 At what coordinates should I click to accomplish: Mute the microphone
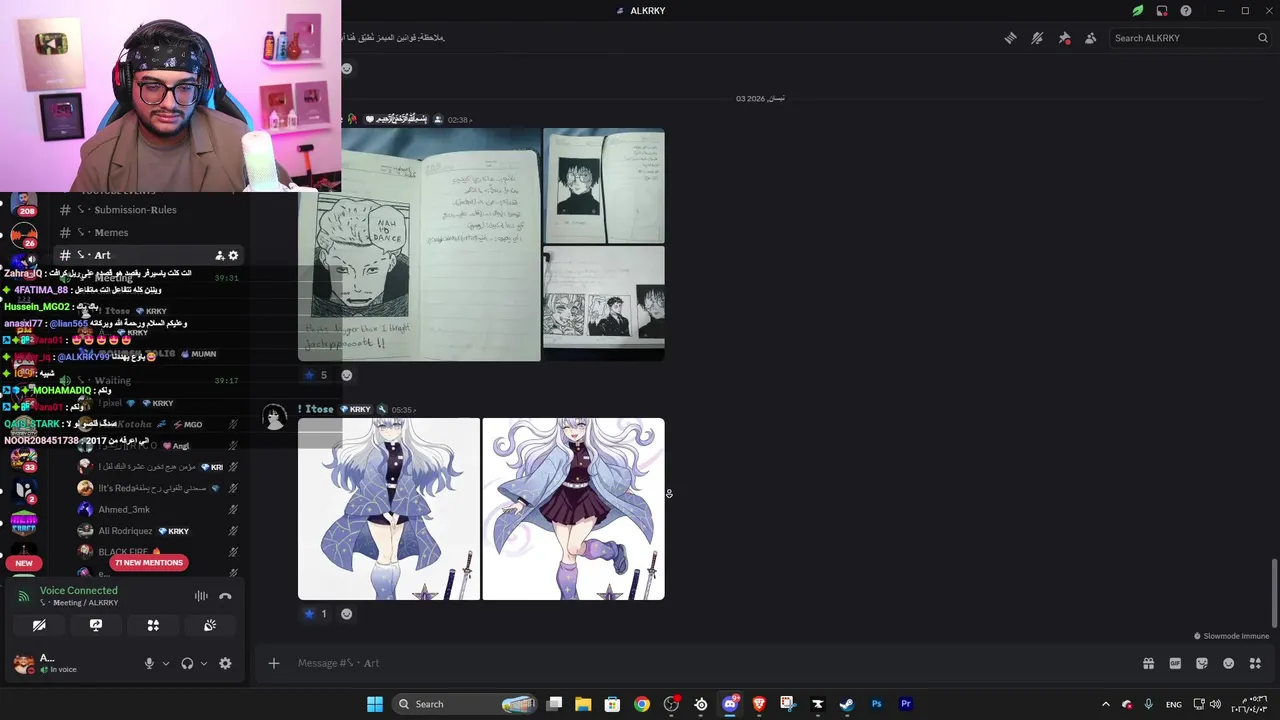click(149, 663)
